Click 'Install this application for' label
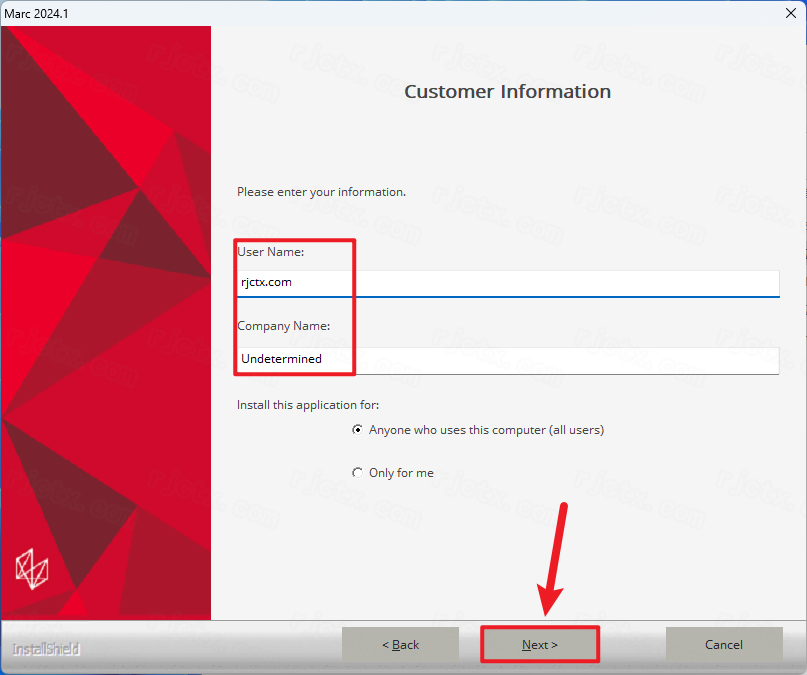Viewport: 807px width, 675px height. pos(308,405)
